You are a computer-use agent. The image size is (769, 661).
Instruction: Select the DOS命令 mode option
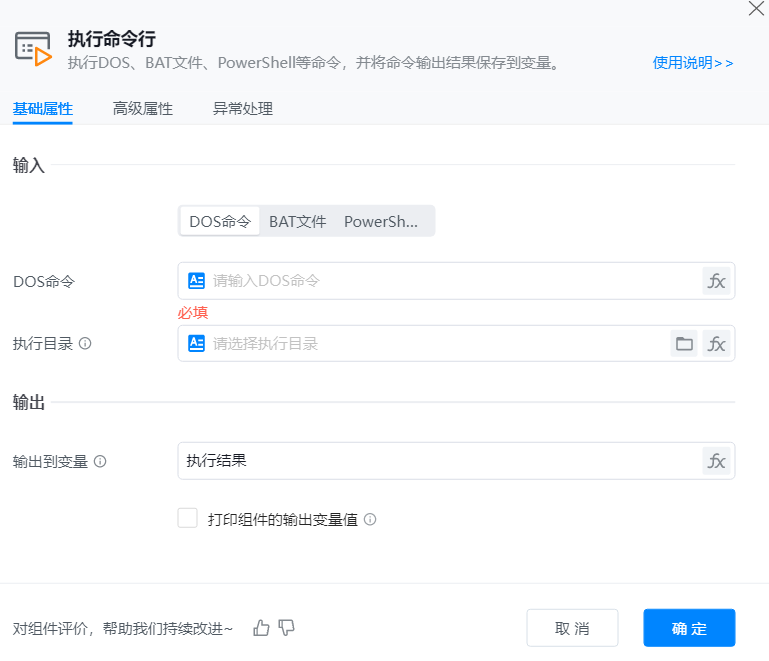pos(220,222)
